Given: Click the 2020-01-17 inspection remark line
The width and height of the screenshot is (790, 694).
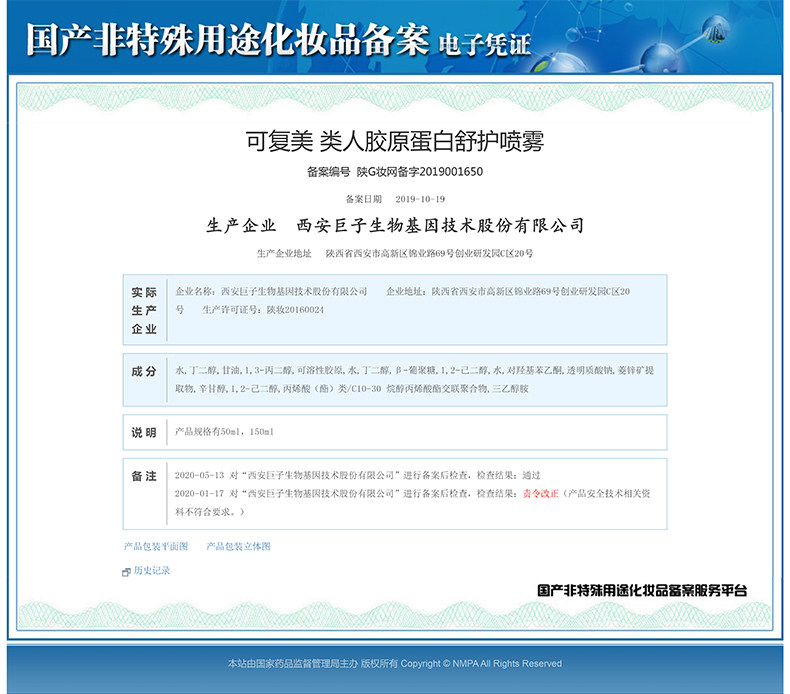Looking at the screenshot, I should pyautogui.click(x=413, y=502).
